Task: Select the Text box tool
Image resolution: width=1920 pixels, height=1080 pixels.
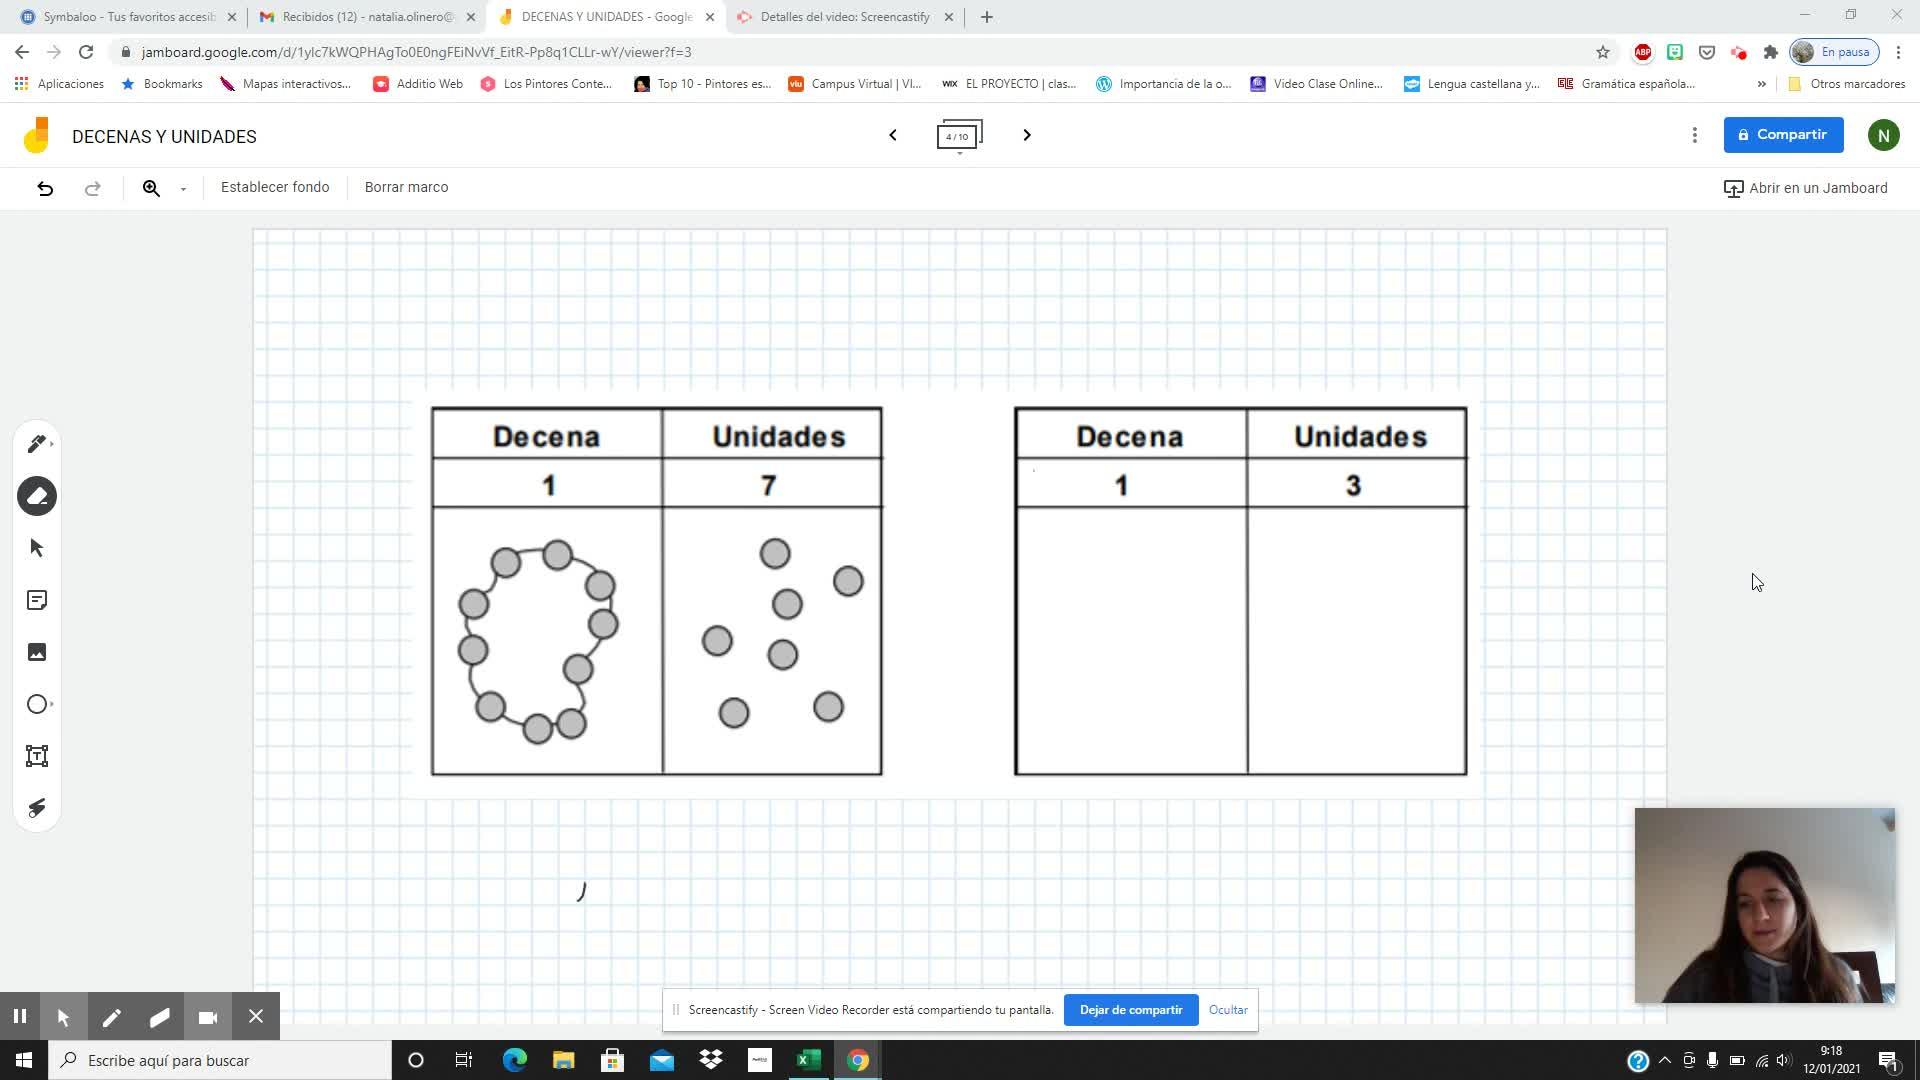Action: click(37, 756)
